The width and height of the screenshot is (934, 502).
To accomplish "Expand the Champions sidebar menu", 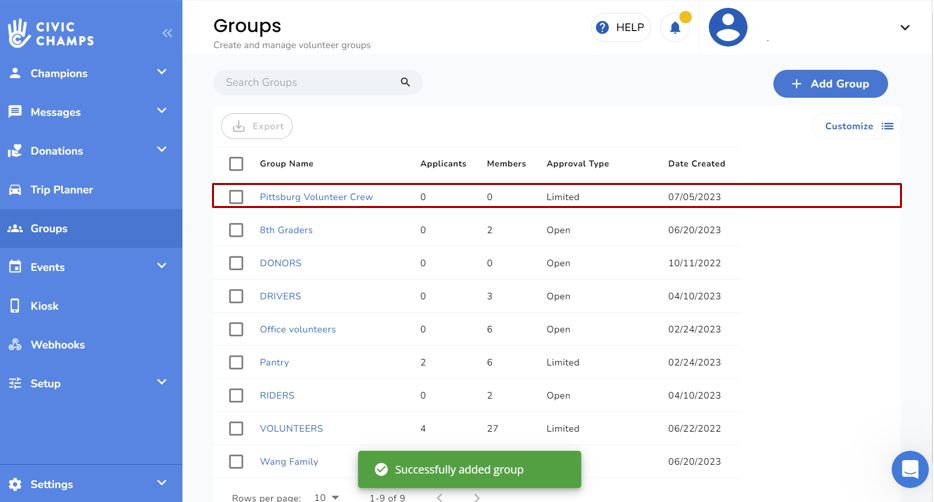I will click(161, 73).
